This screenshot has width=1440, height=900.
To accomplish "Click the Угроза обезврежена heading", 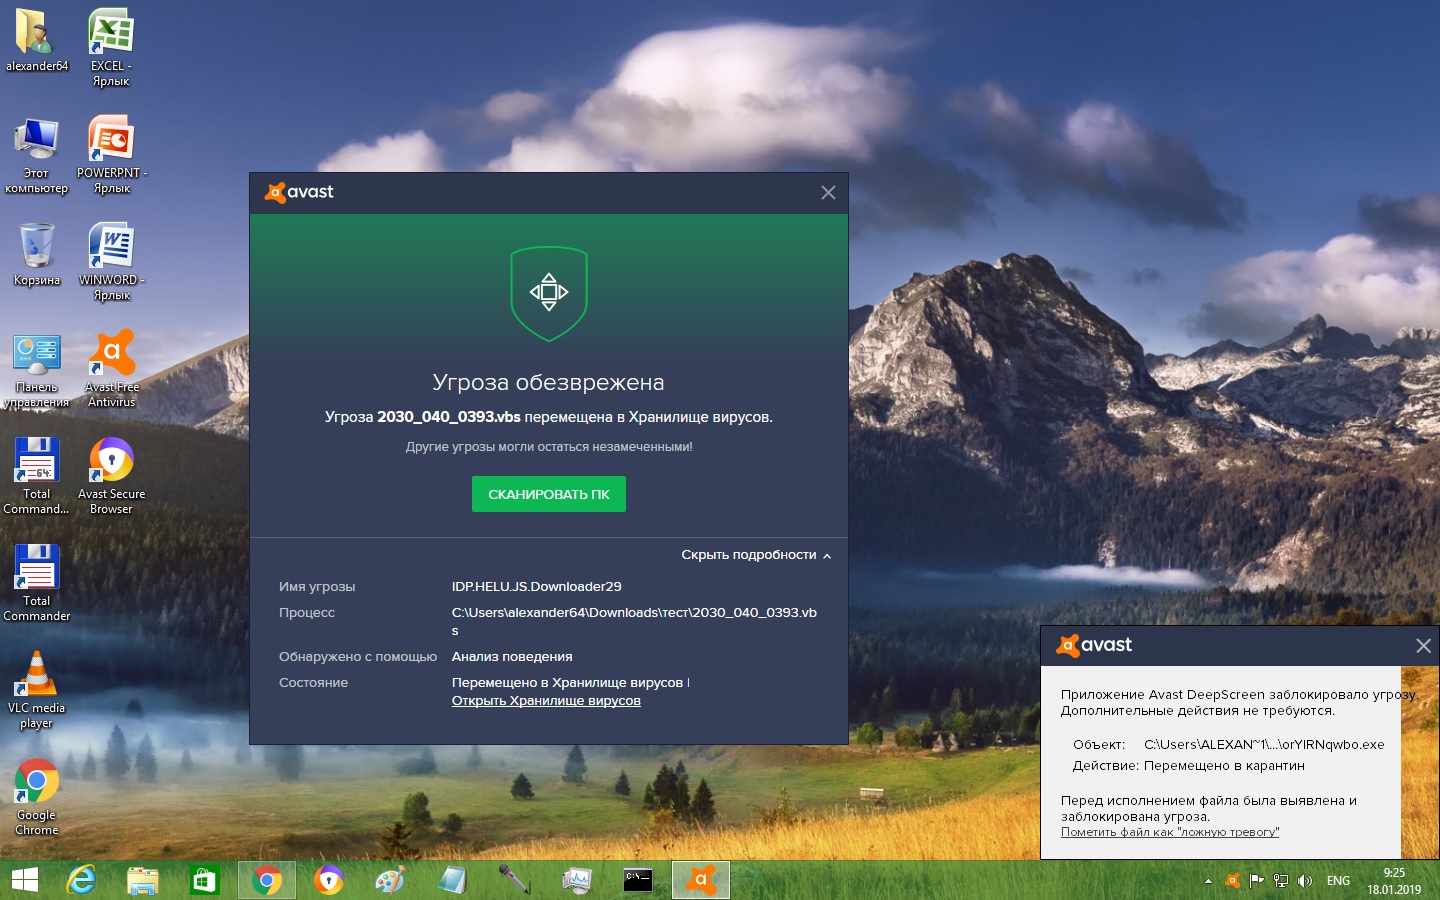I will [x=548, y=382].
